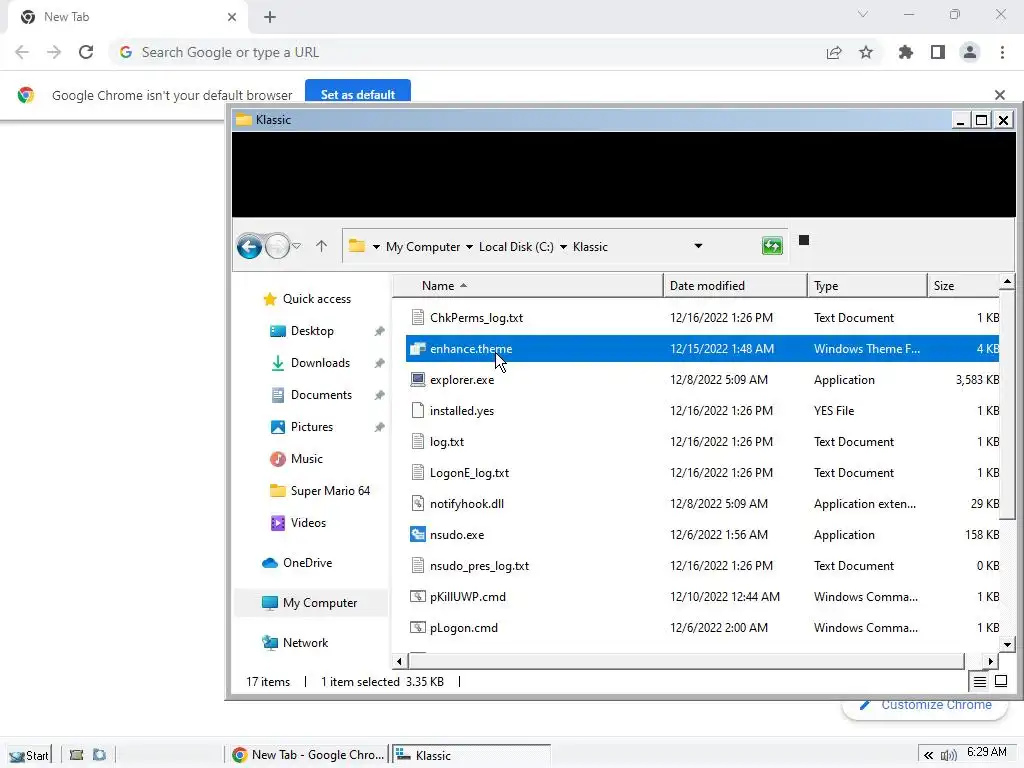
Task: Toggle Chrome side panel
Action: pos(938,52)
